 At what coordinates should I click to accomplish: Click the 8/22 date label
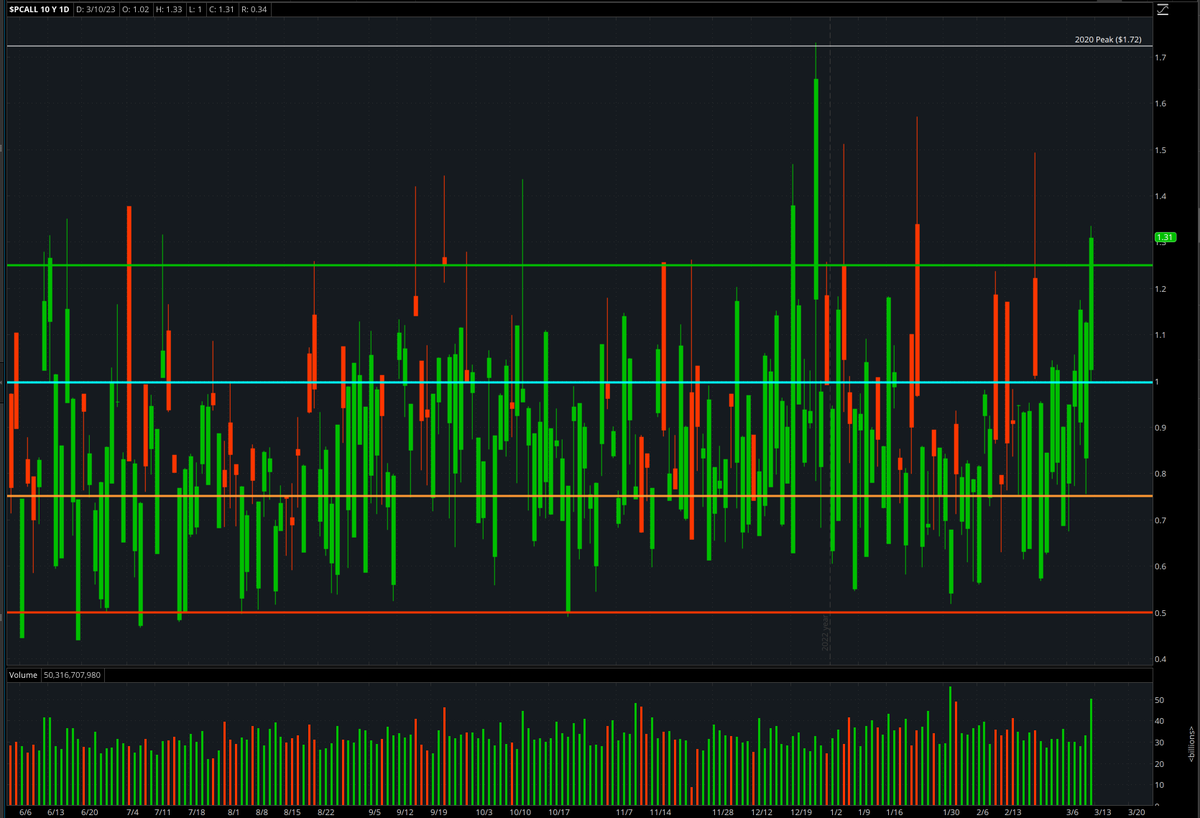[x=326, y=812]
